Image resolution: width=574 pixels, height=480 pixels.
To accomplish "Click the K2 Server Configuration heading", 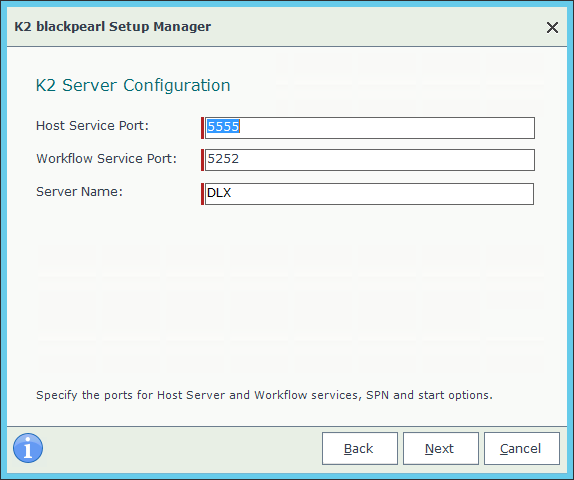I will point(133,85).
